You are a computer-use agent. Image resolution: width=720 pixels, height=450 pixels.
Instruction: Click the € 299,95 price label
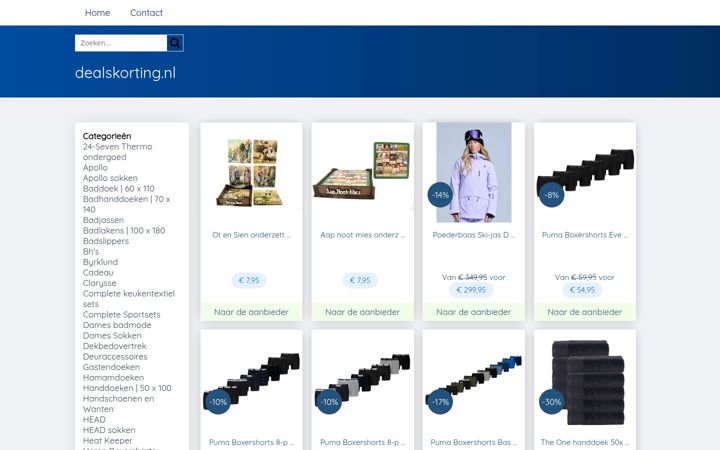click(471, 290)
